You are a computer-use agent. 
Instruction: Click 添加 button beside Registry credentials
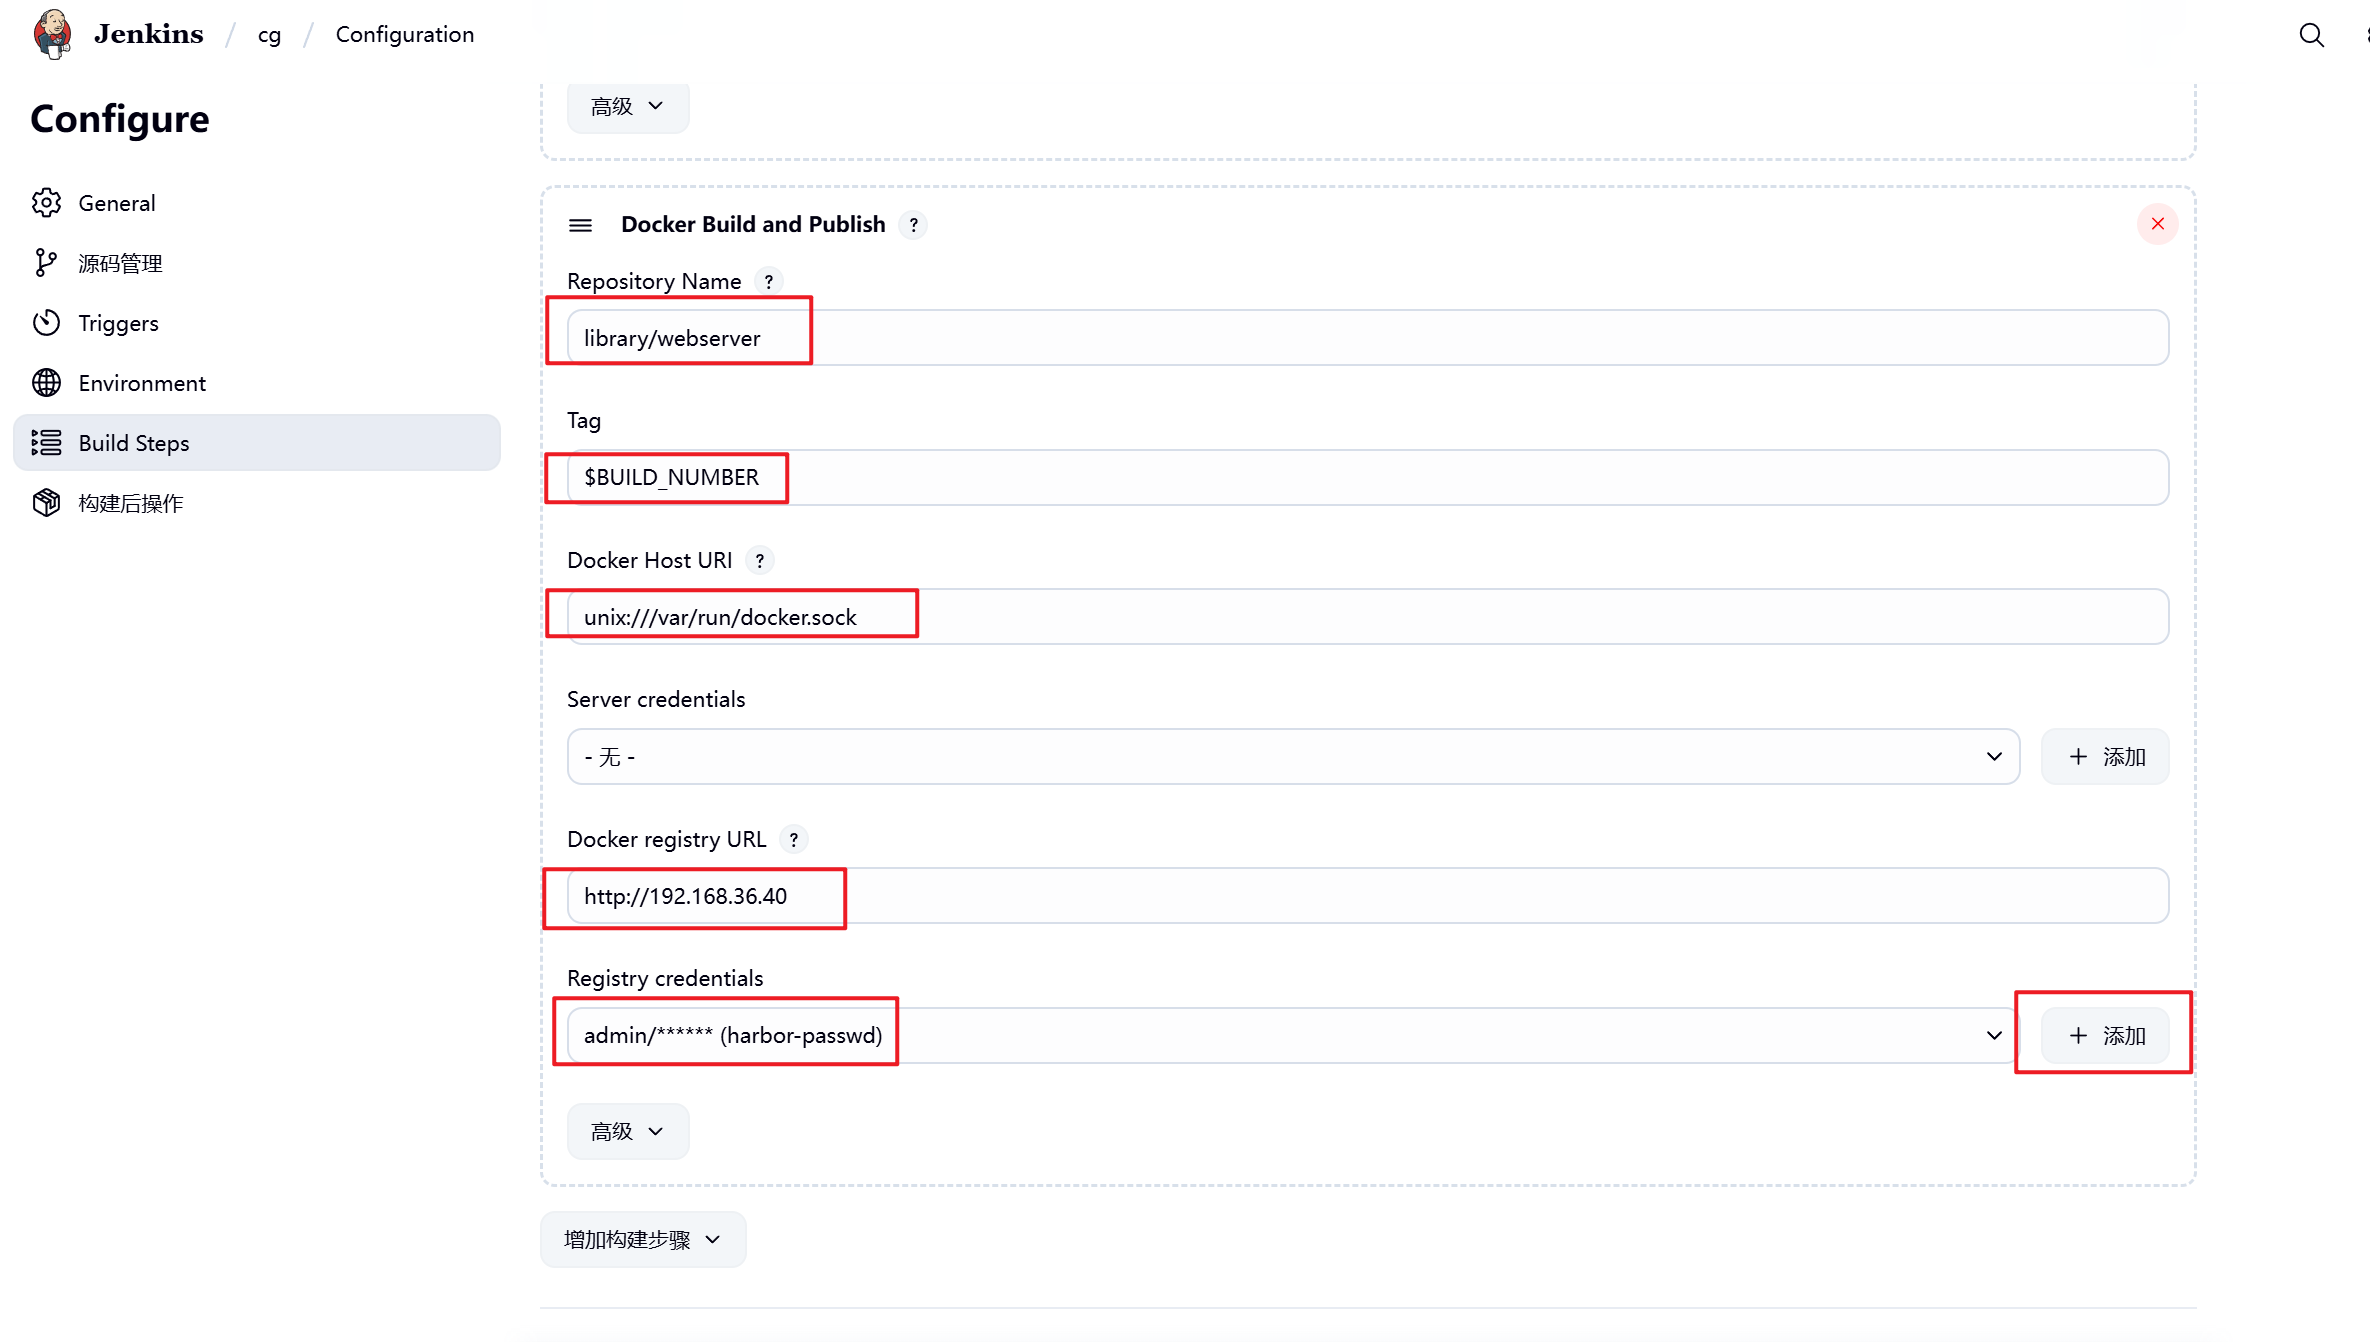click(2105, 1036)
